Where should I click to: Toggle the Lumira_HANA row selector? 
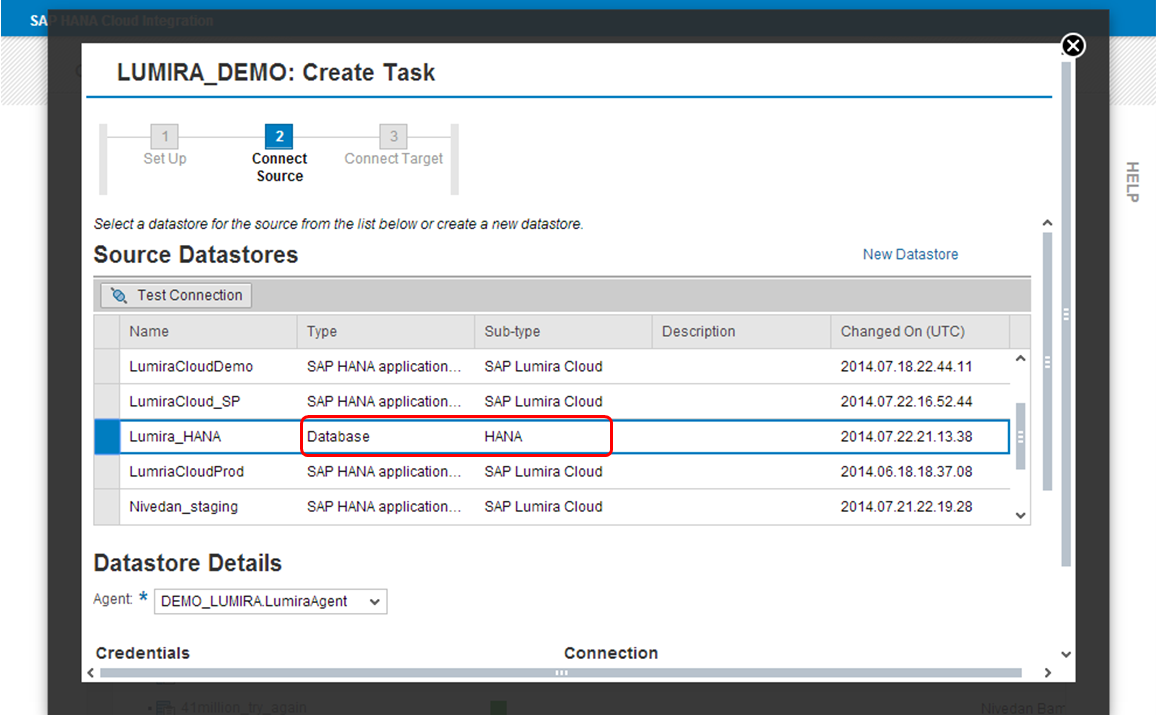106,437
